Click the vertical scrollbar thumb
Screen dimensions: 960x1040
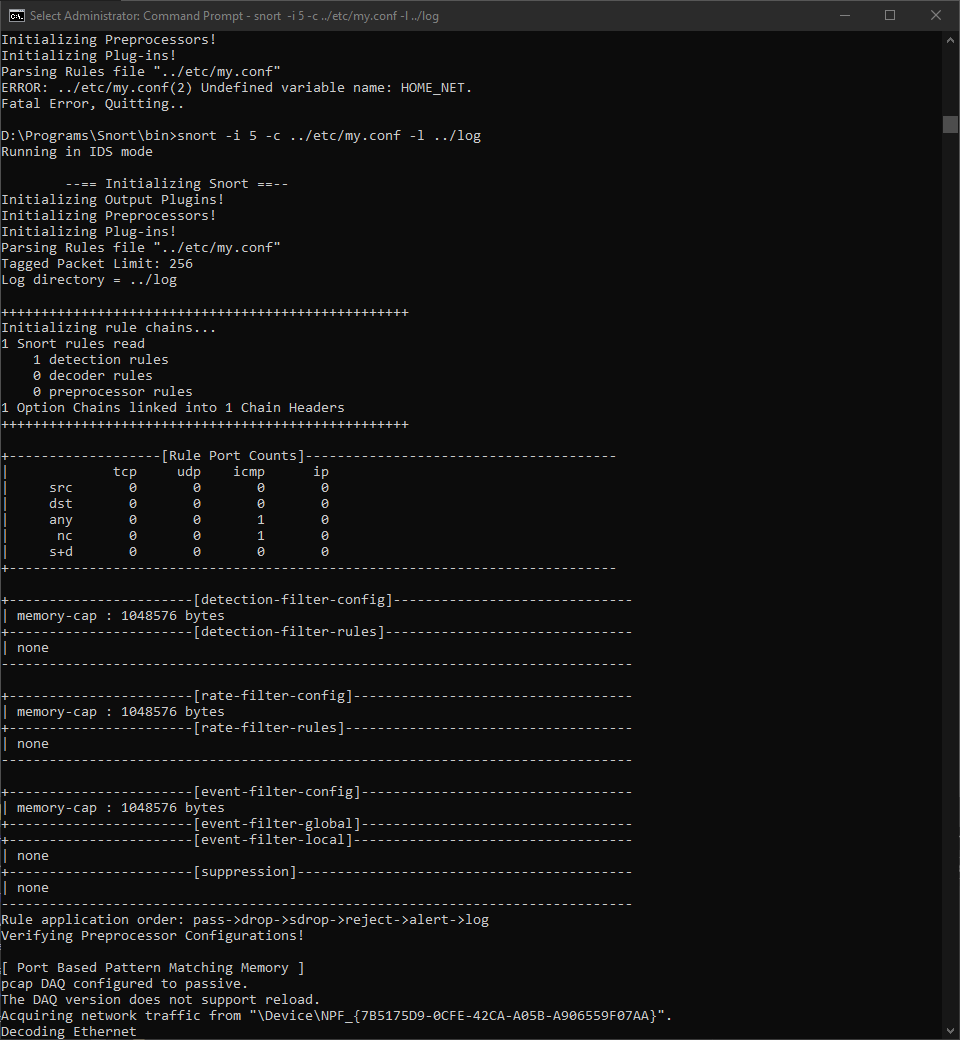click(x=950, y=124)
